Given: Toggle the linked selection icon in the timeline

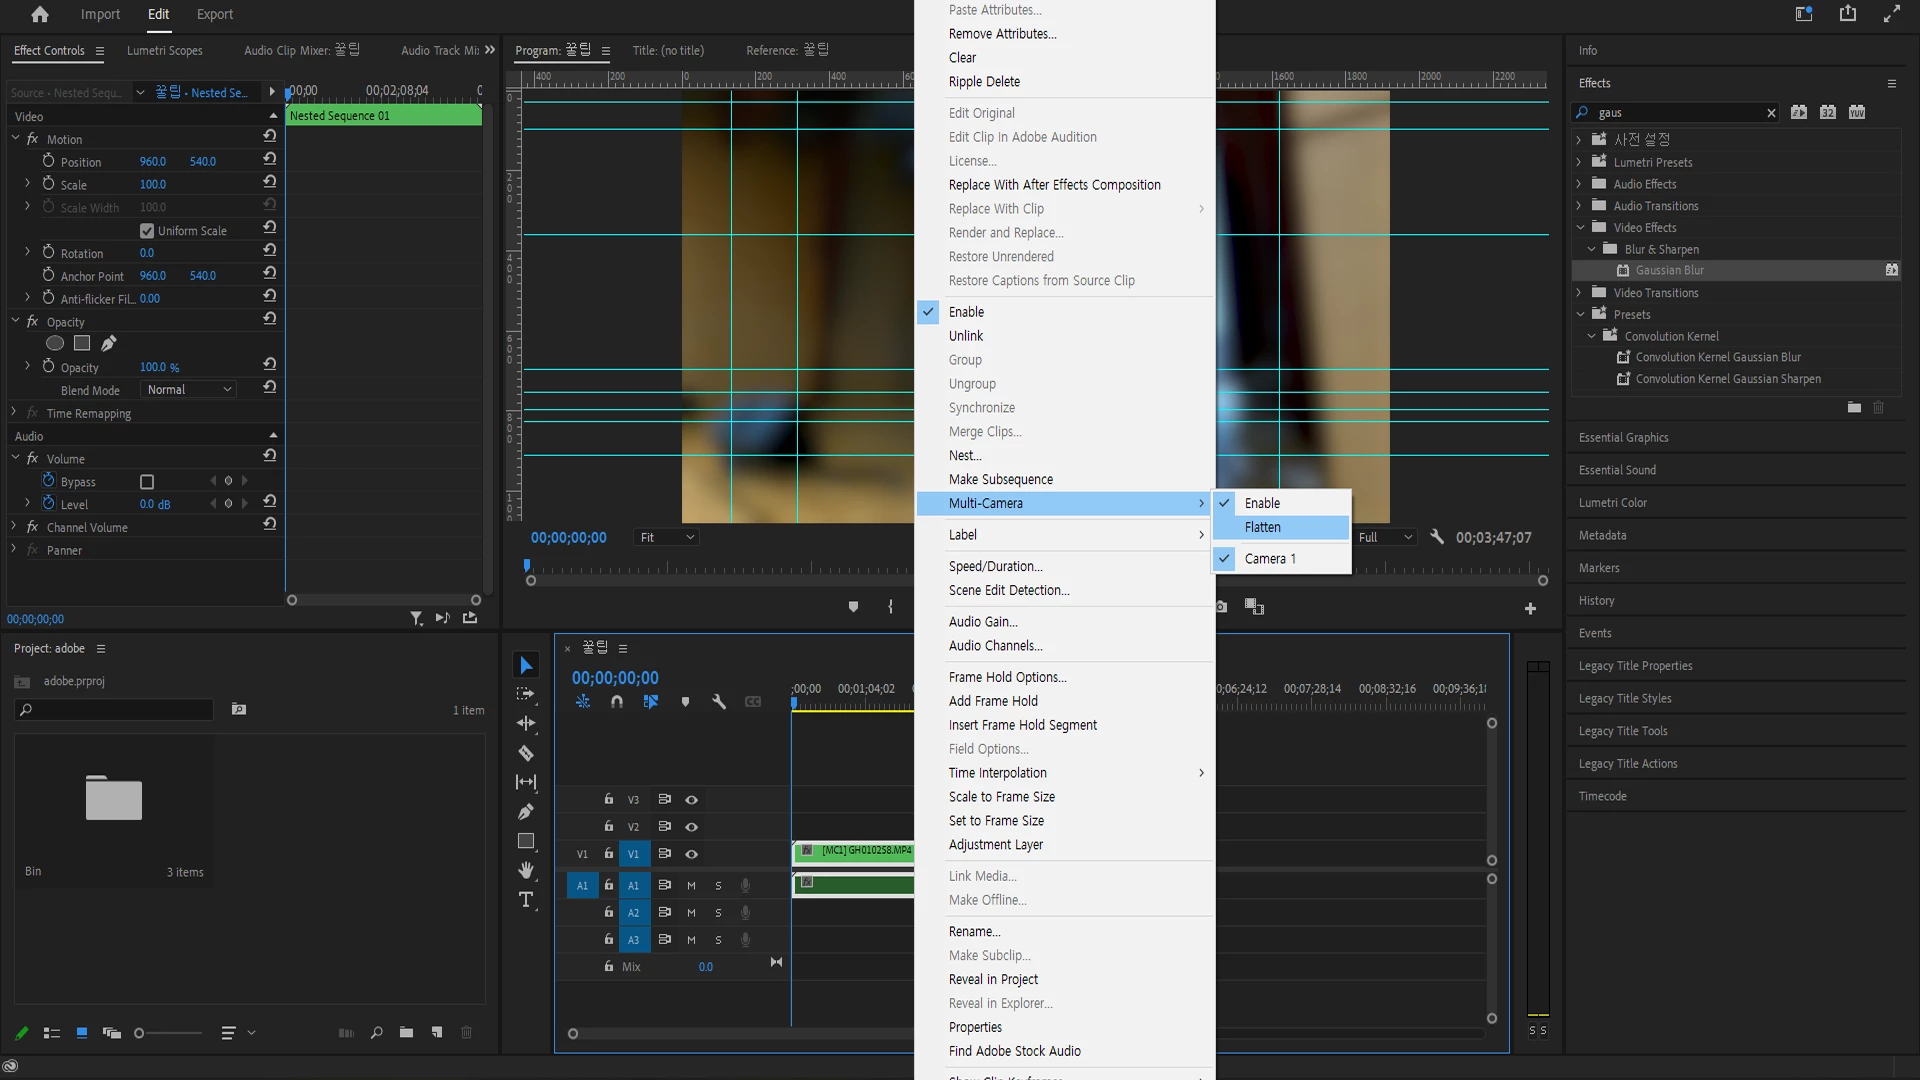Looking at the screenshot, I should click(650, 702).
